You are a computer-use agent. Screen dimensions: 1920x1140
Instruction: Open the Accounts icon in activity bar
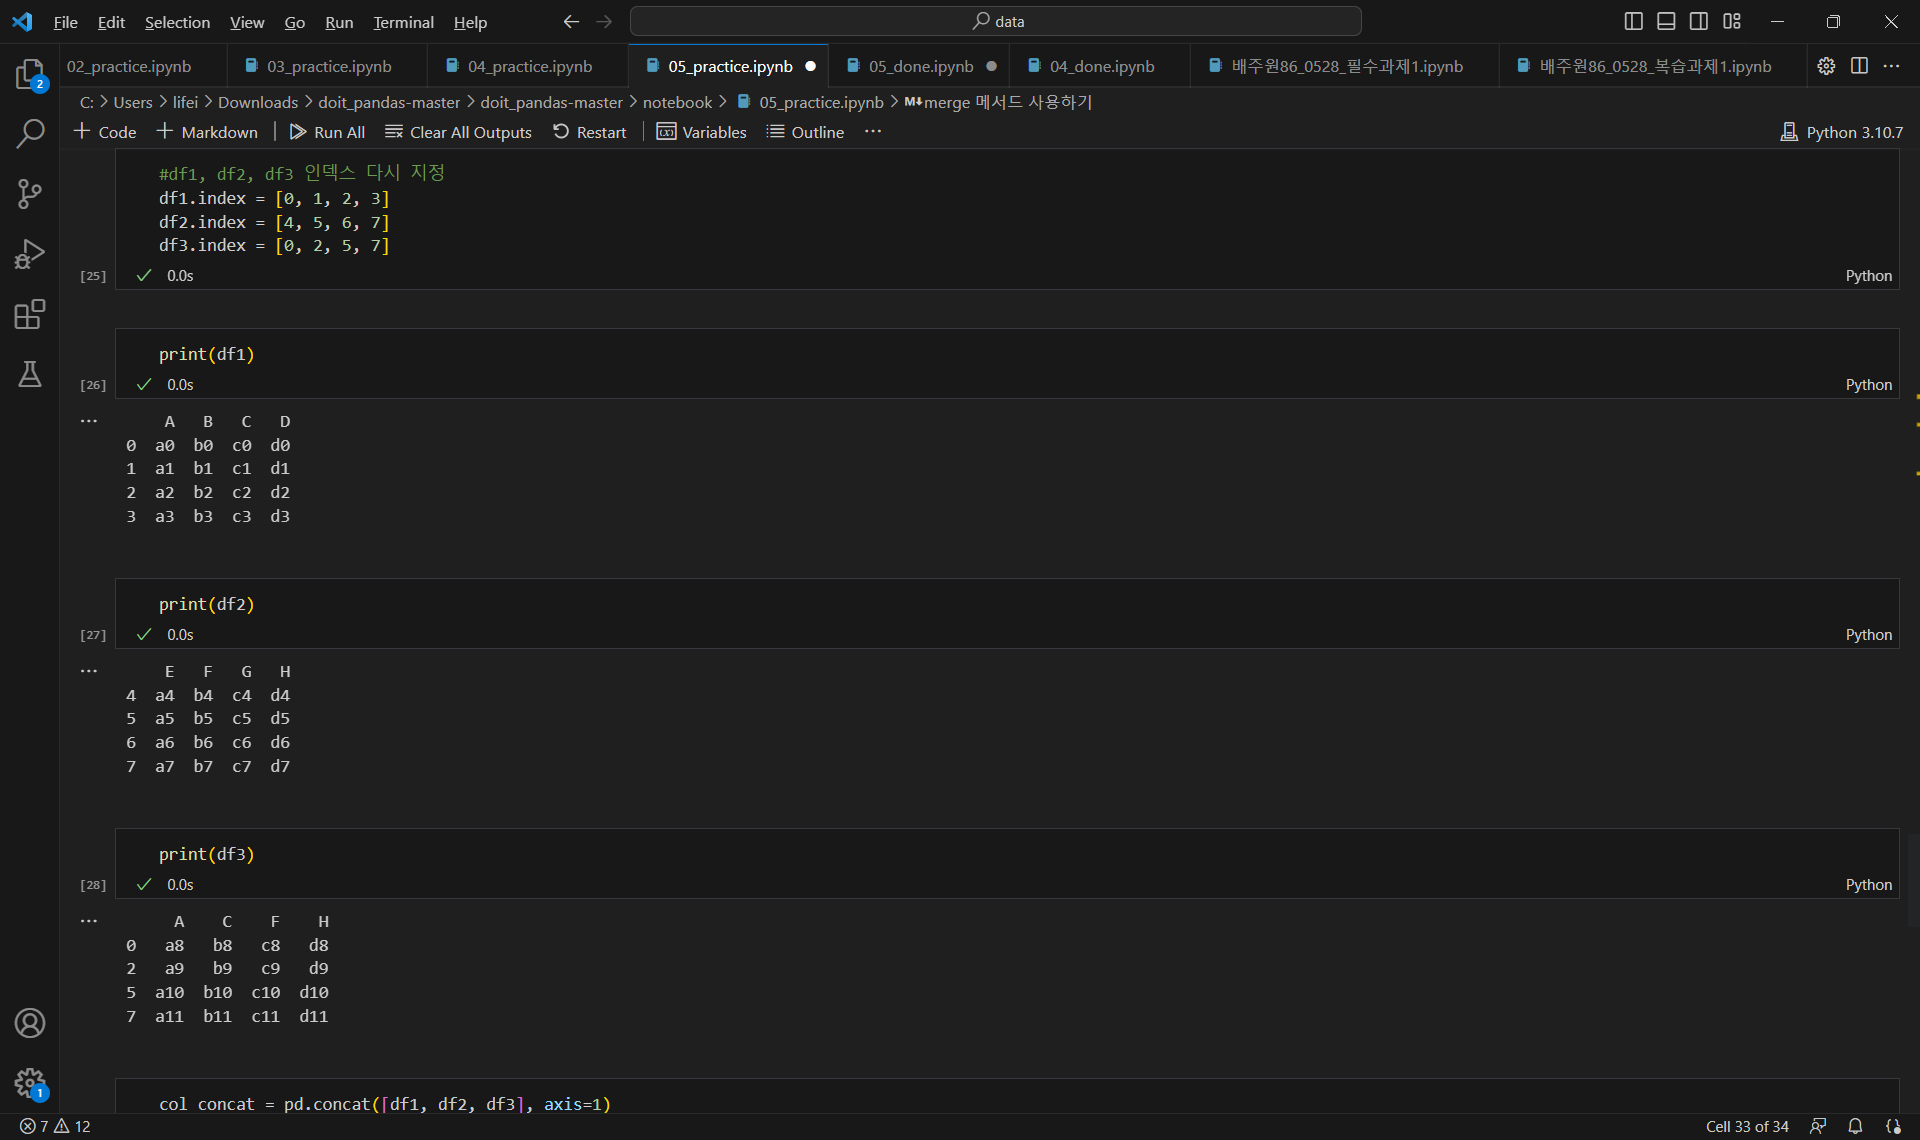(x=30, y=1023)
